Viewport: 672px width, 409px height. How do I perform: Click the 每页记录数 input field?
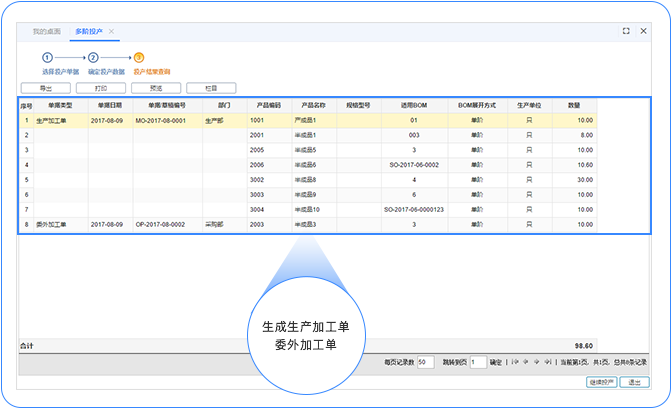coord(425,362)
